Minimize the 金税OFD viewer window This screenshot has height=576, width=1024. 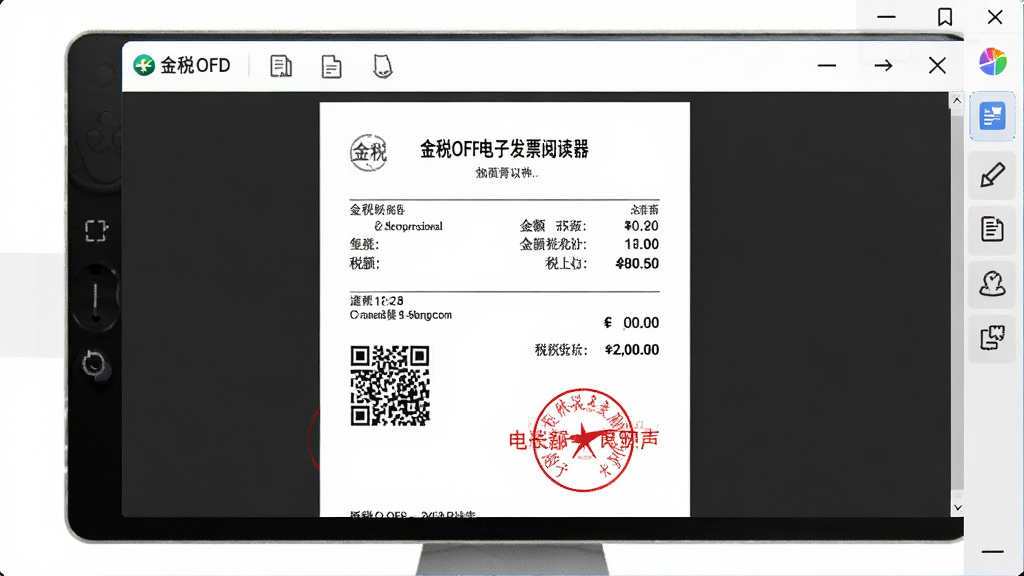(x=827, y=65)
